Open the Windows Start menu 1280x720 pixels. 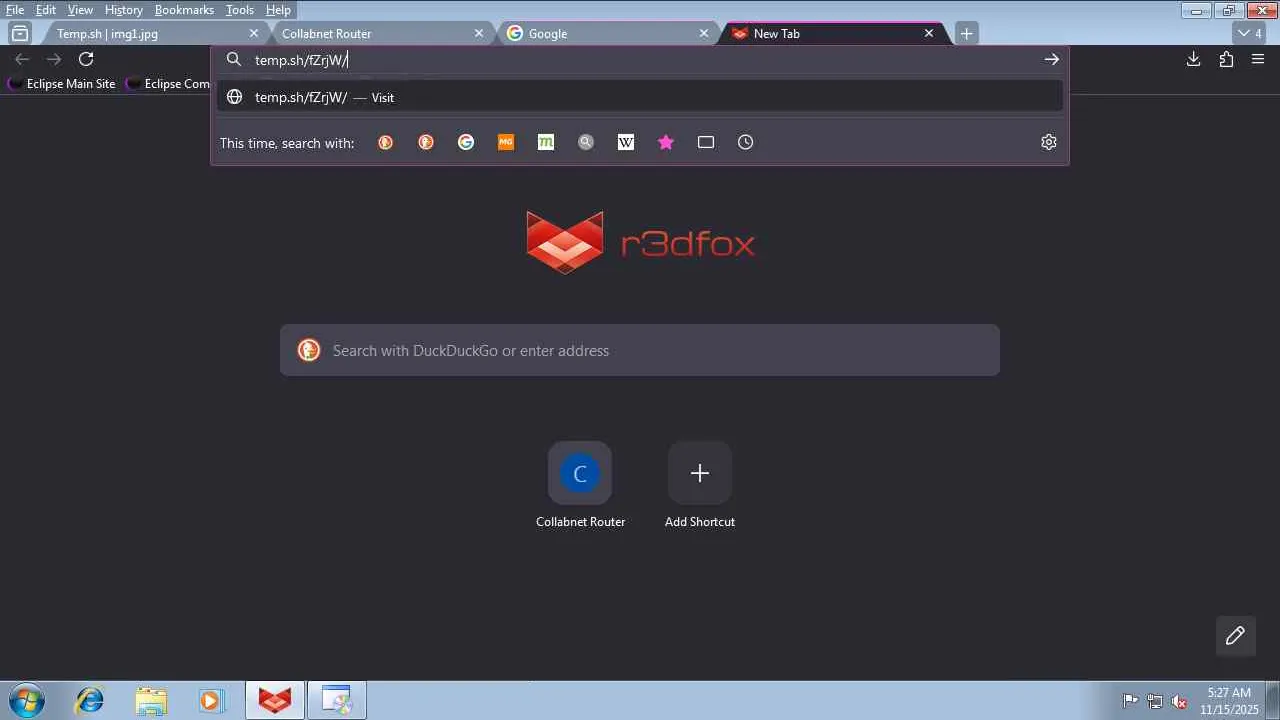click(x=26, y=700)
